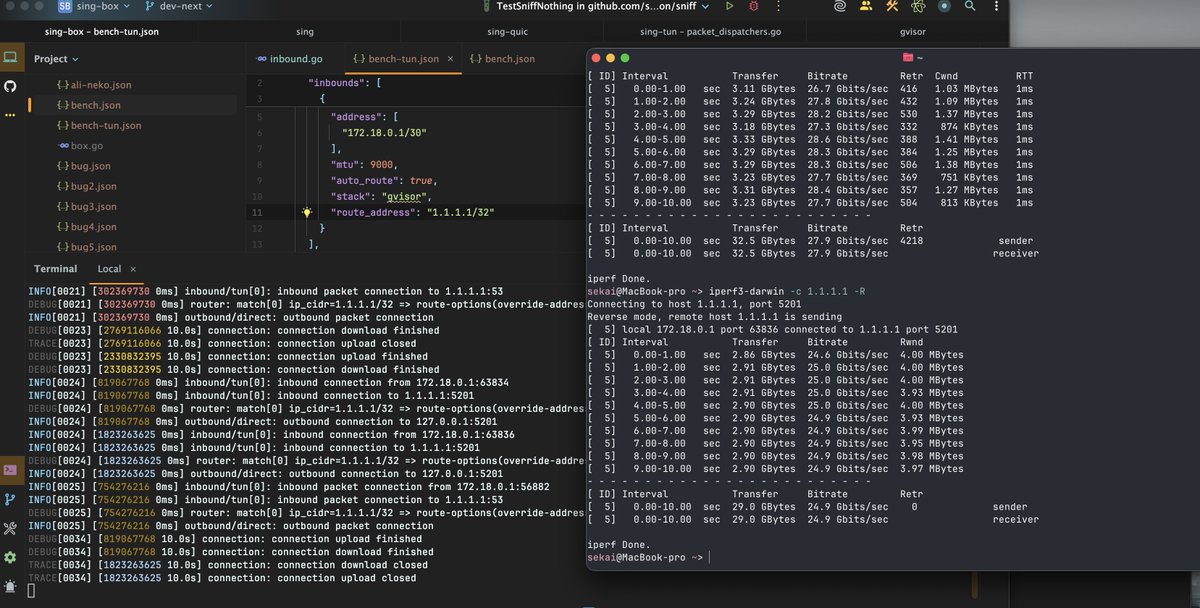Open the Build tools sidebar icon
The width and height of the screenshot is (1200, 608).
click(11, 527)
